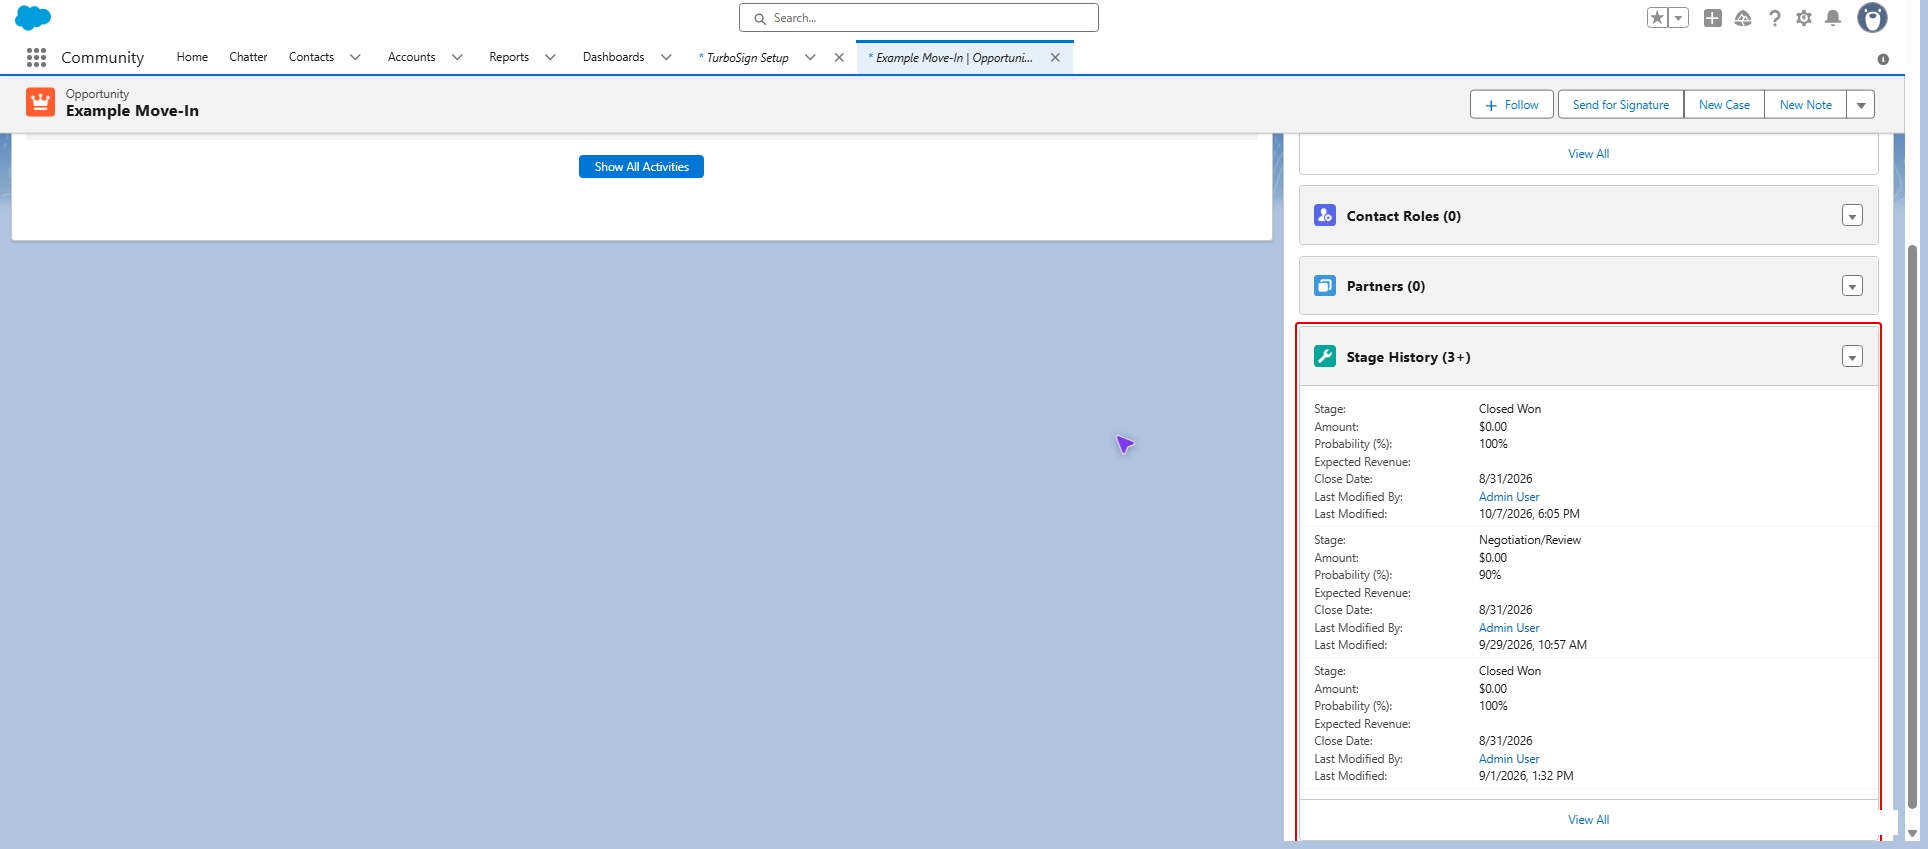The height and width of the screenshot is (849, 1928).
Task: Open the TurboSign Setup tab dropdown chevron
Action: coord(810,57)
